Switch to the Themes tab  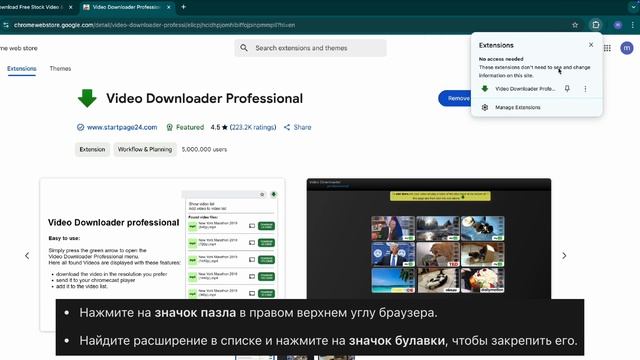click(x=60, y=69)
